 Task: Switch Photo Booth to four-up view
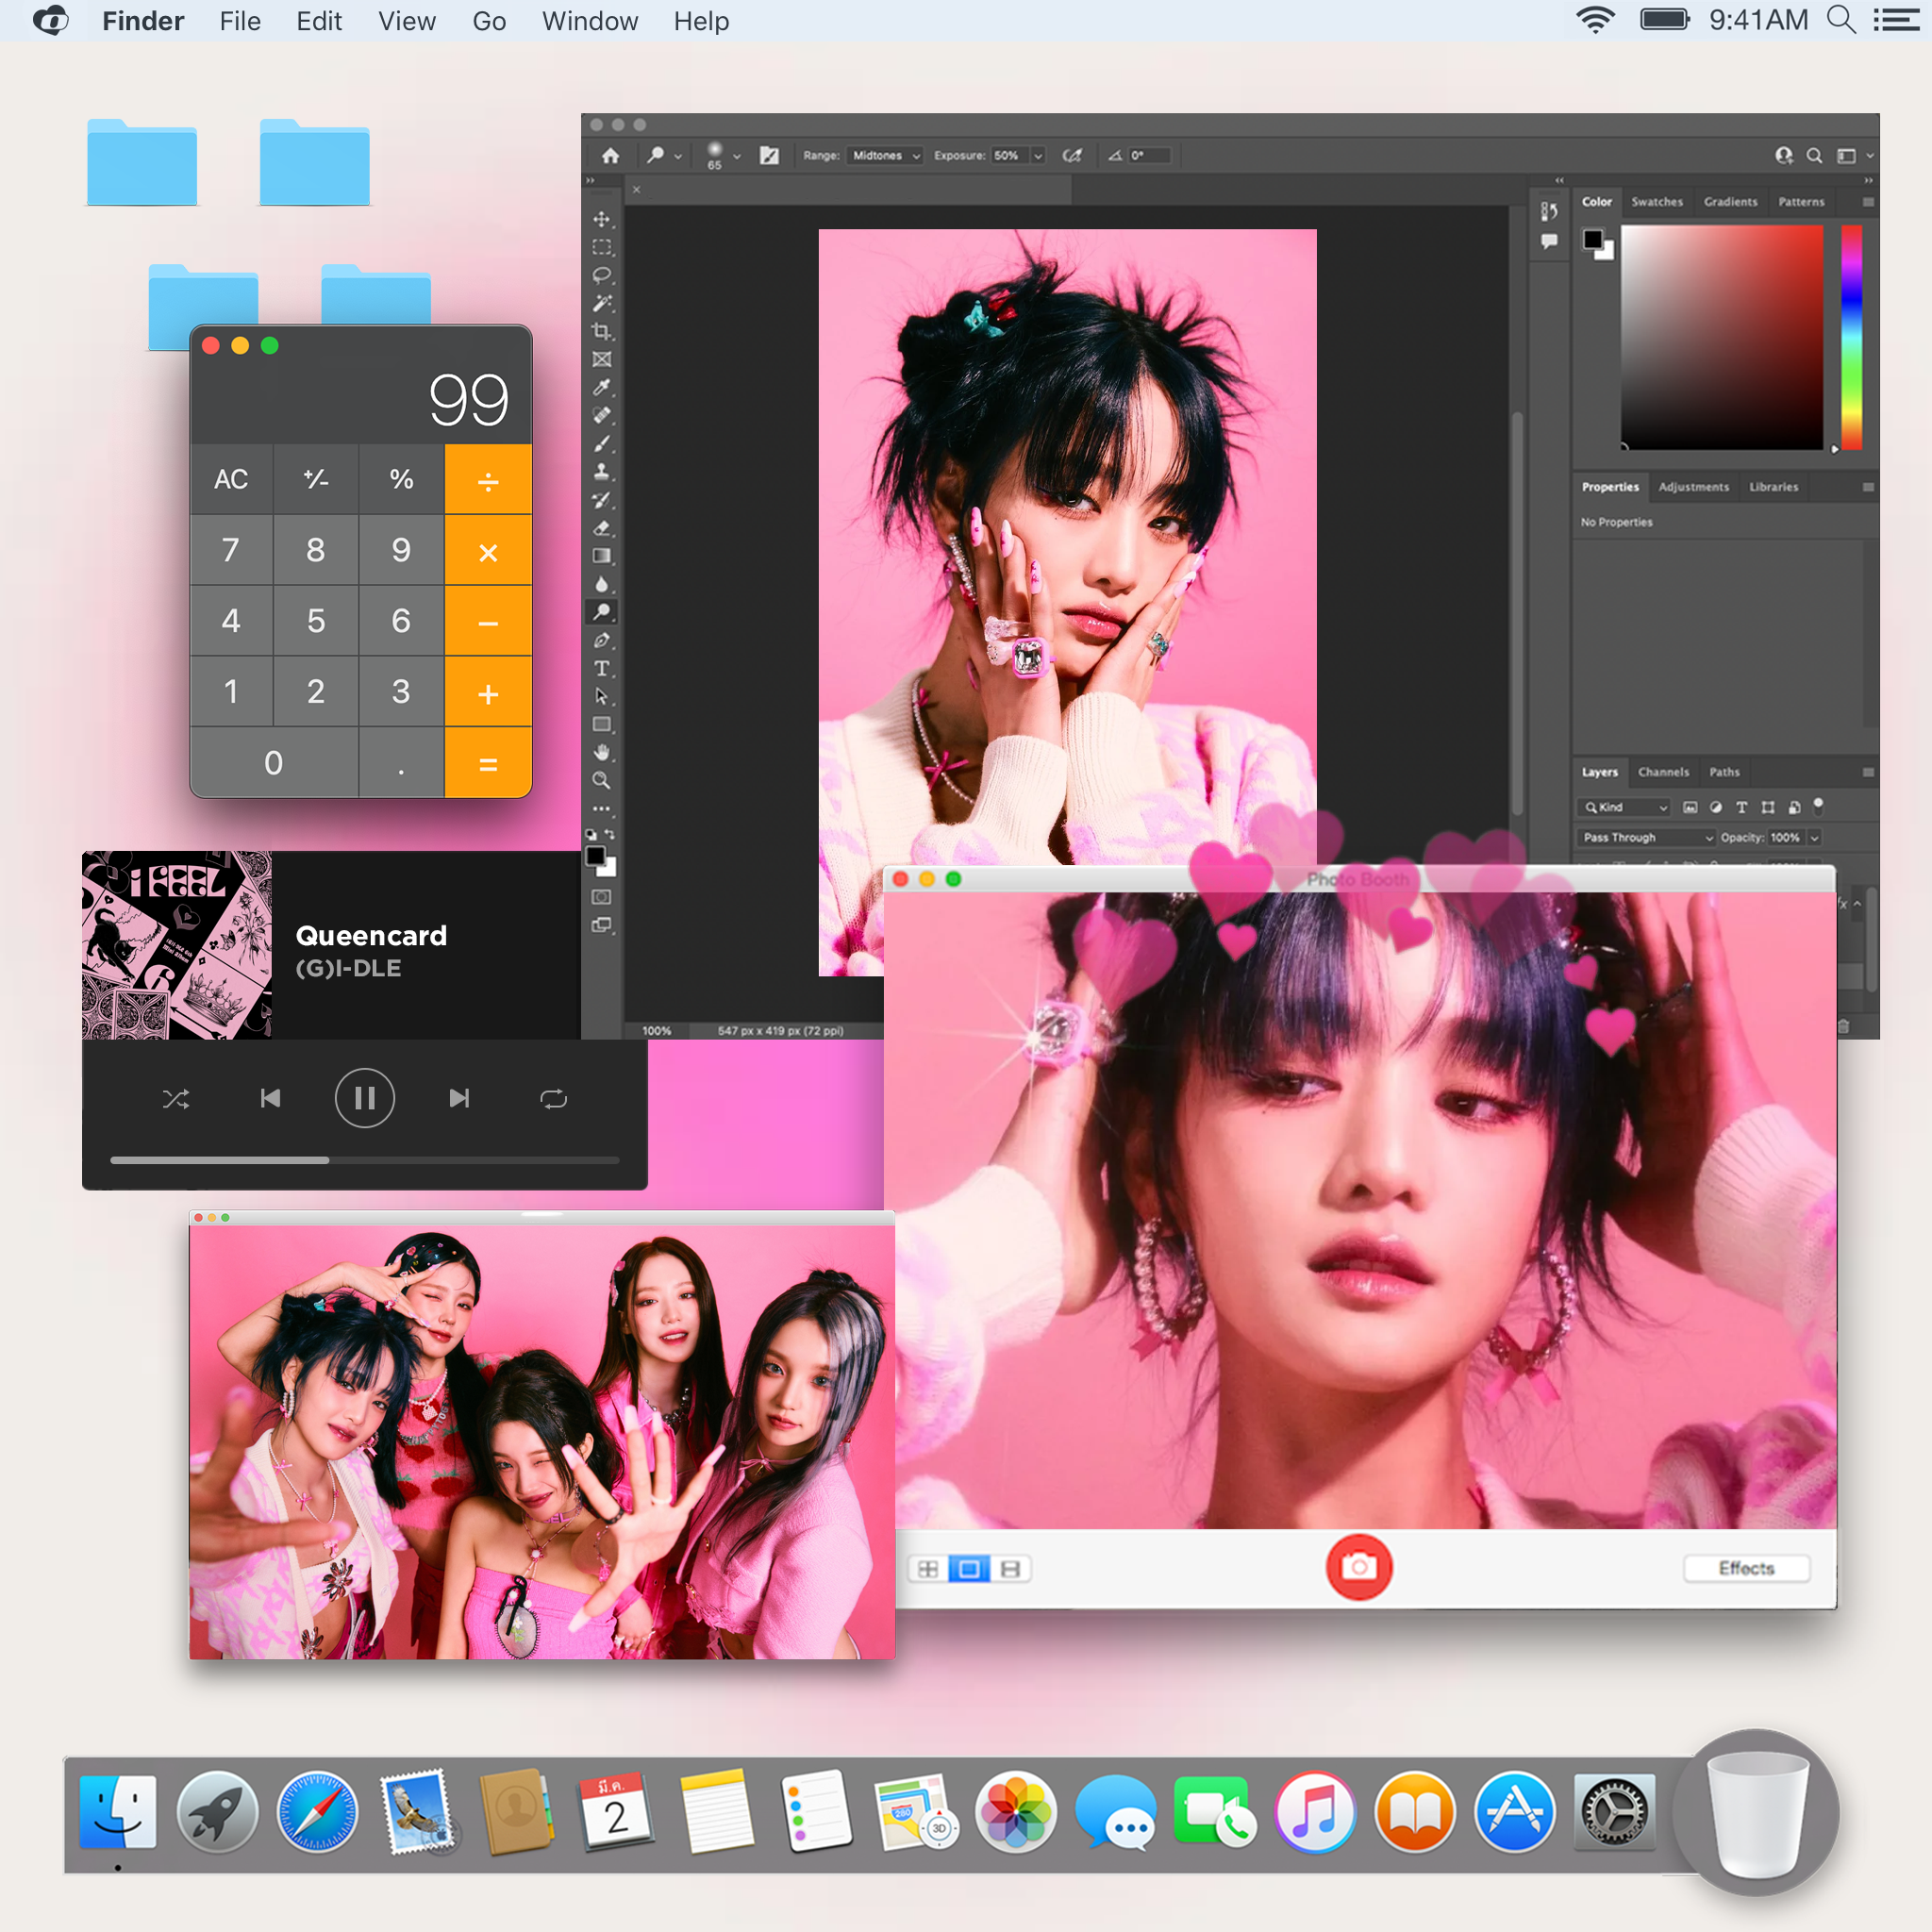coord(927,1568)
